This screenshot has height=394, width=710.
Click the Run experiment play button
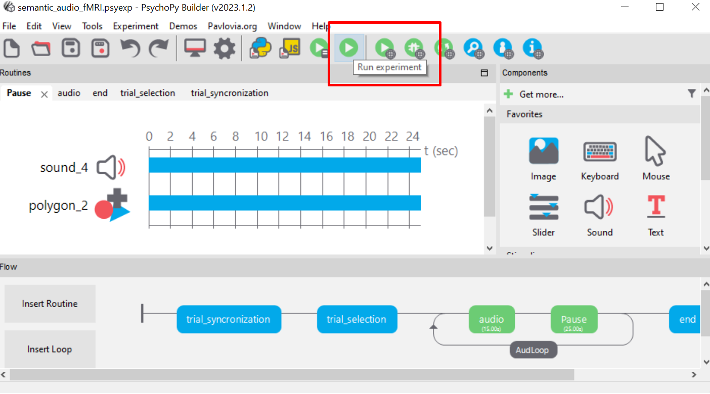[348, 48]
